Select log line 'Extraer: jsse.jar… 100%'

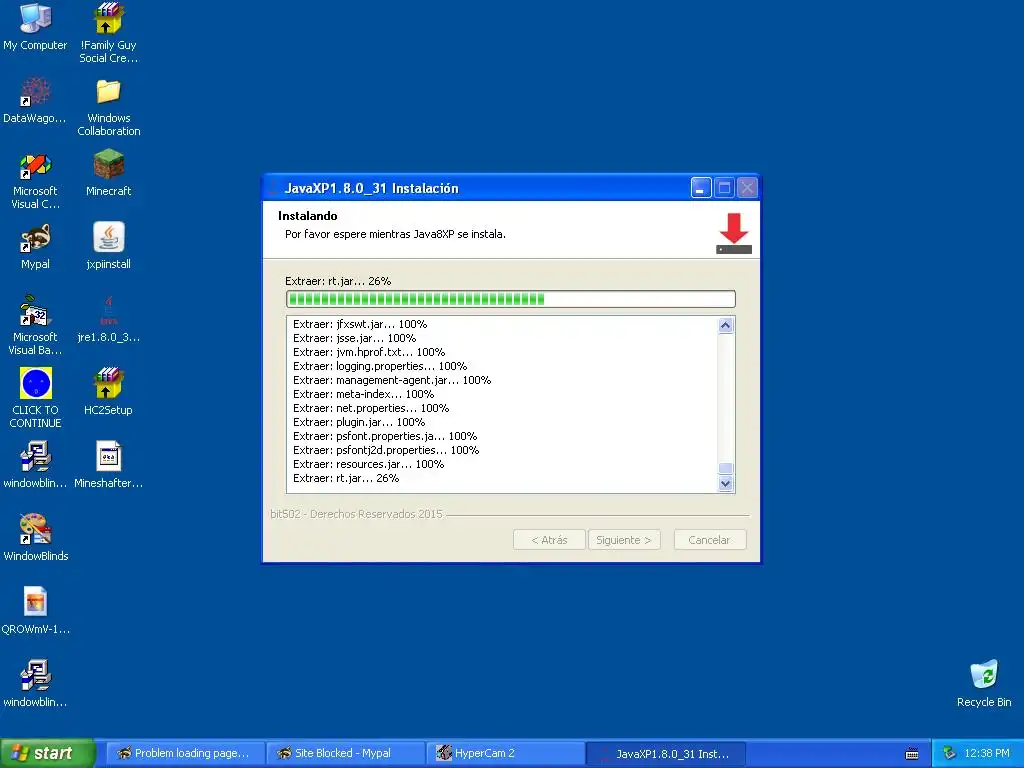[354, 338]
